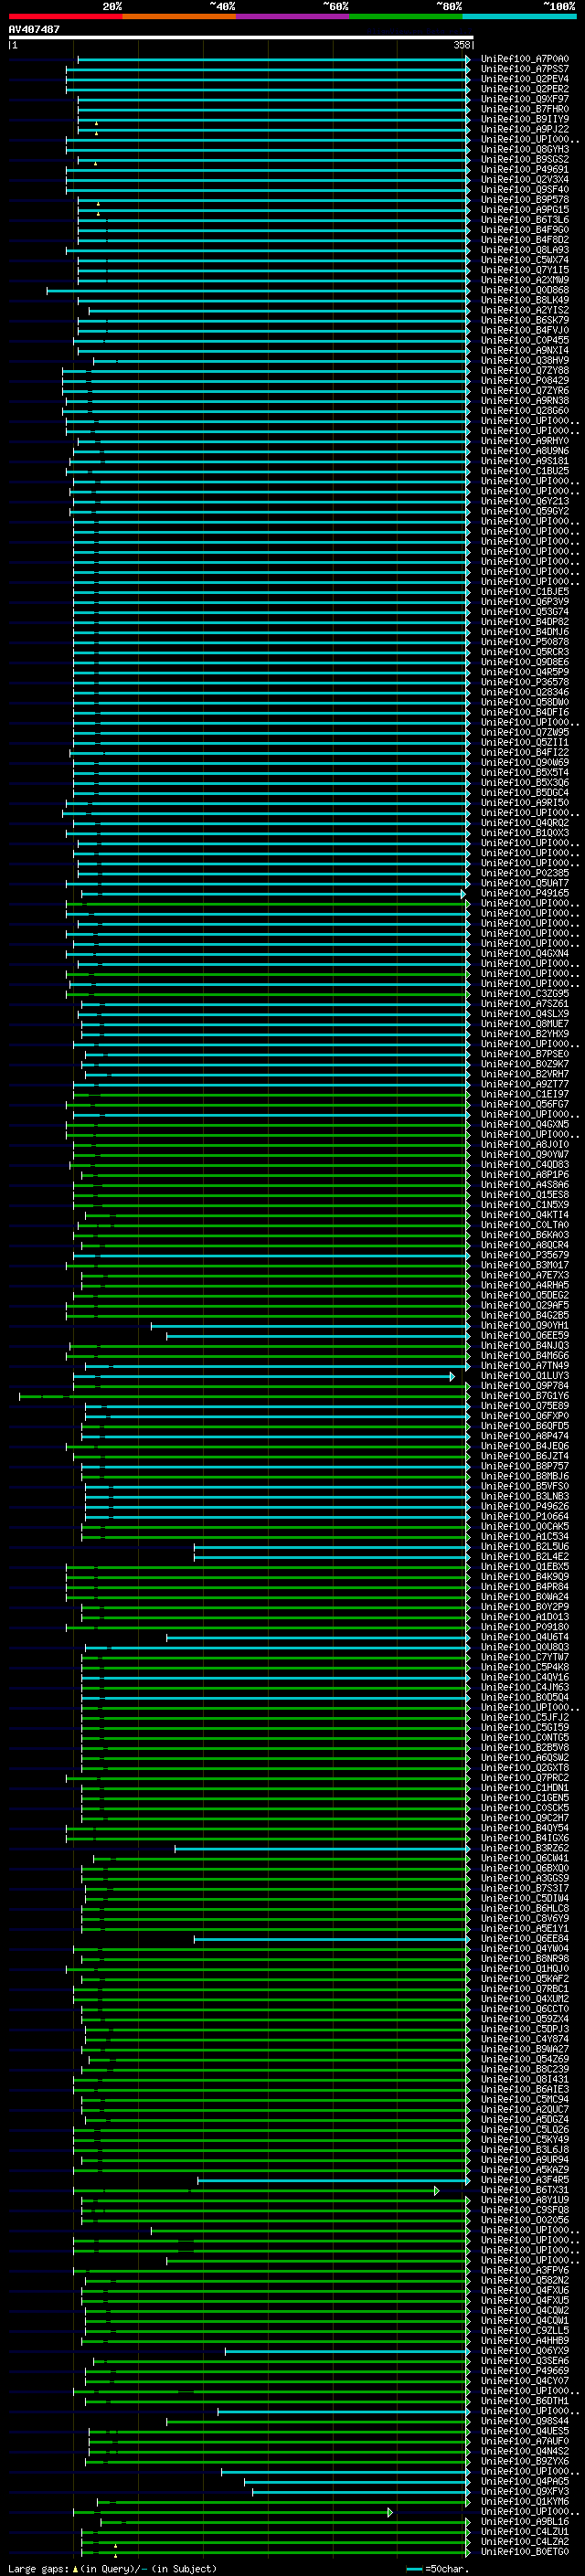The width and height of the screenshot is (585, 2576).
Task: Select the UniRef100_Q6FXP0 label
Action: [524, 1416]
